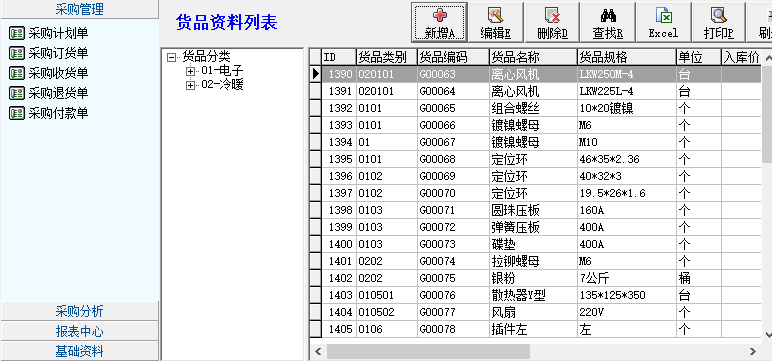Expand the 01-电子 category node

(x=190, y=71)
